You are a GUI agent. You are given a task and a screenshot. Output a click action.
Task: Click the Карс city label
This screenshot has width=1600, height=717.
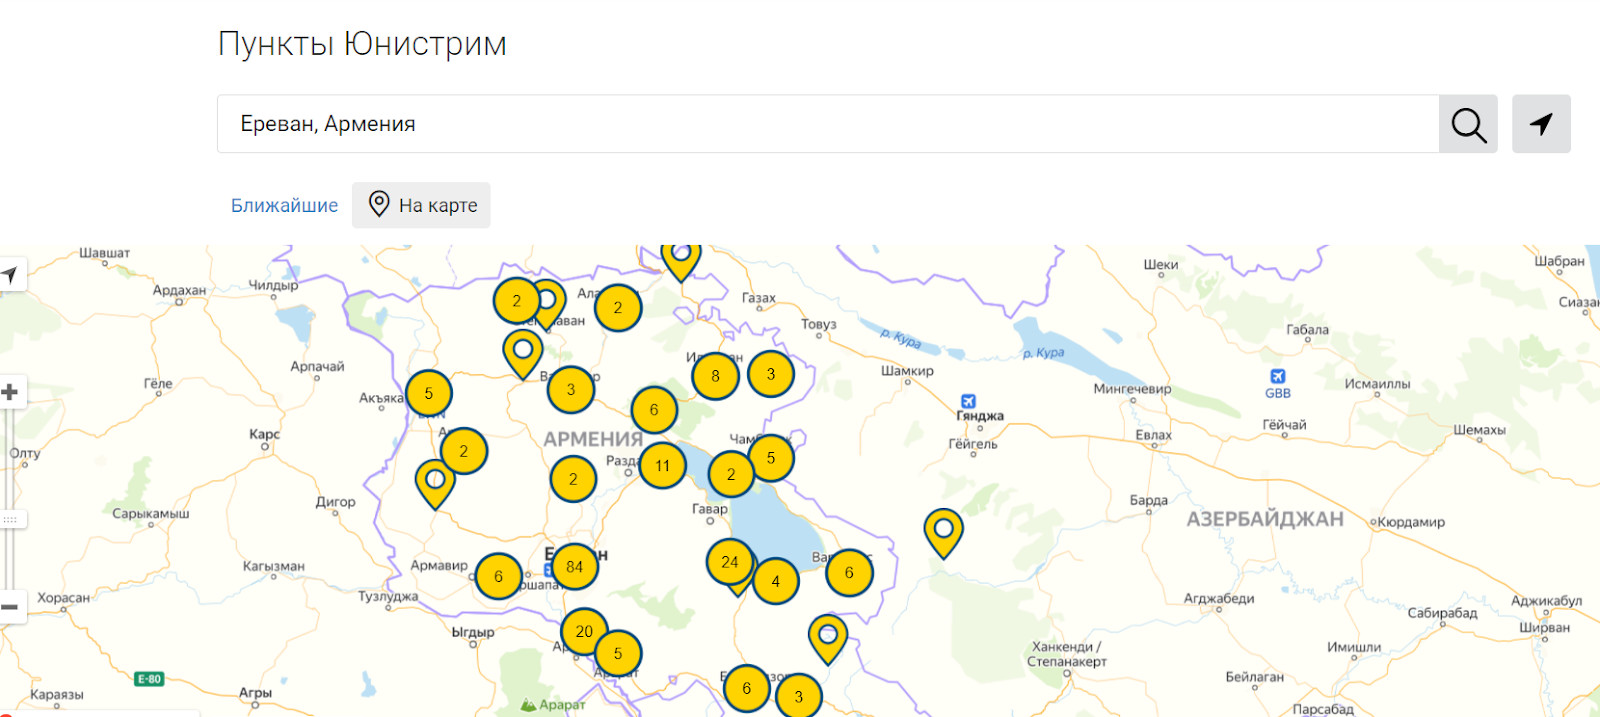tap(264, 434)
